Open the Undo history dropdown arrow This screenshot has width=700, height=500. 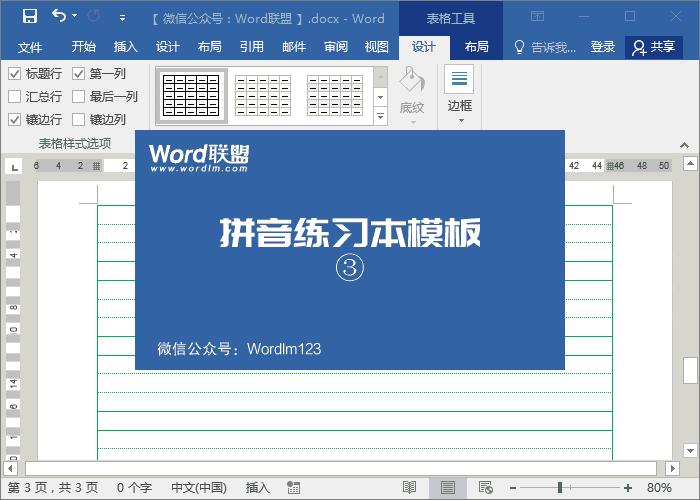point(75,16)
